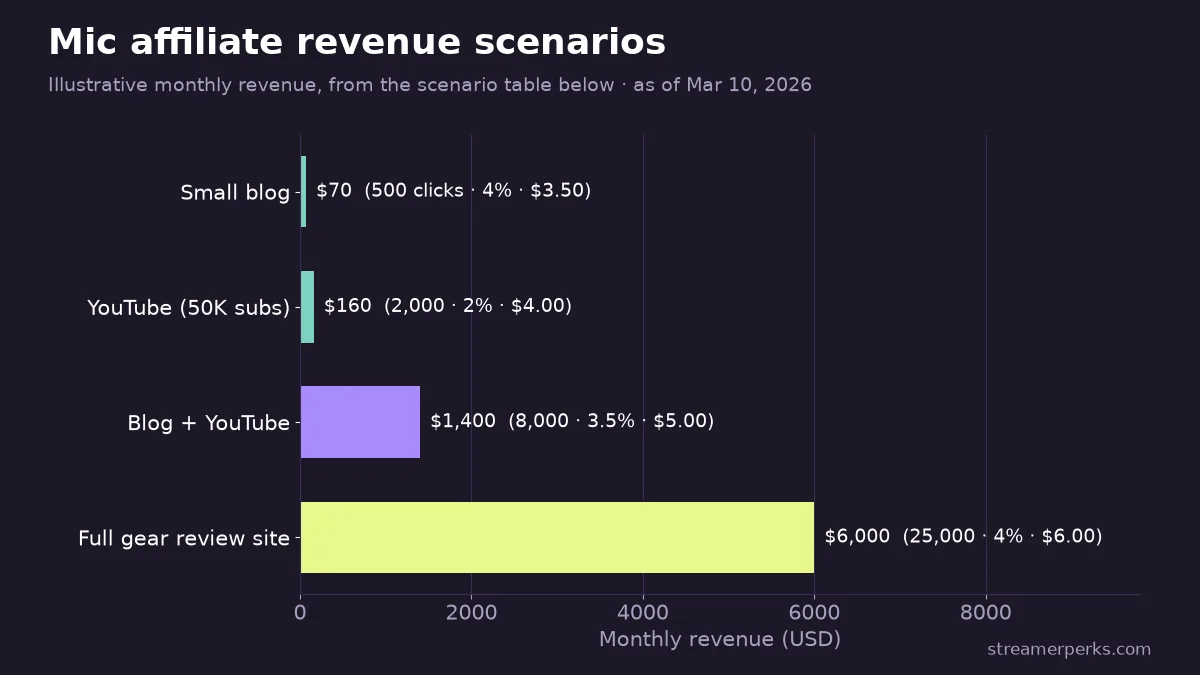This screenshot has height=675, width=1200.
Task: Select the purple Blog + YouTube bar
Action: pyautogui.click(x=360, y=422)
